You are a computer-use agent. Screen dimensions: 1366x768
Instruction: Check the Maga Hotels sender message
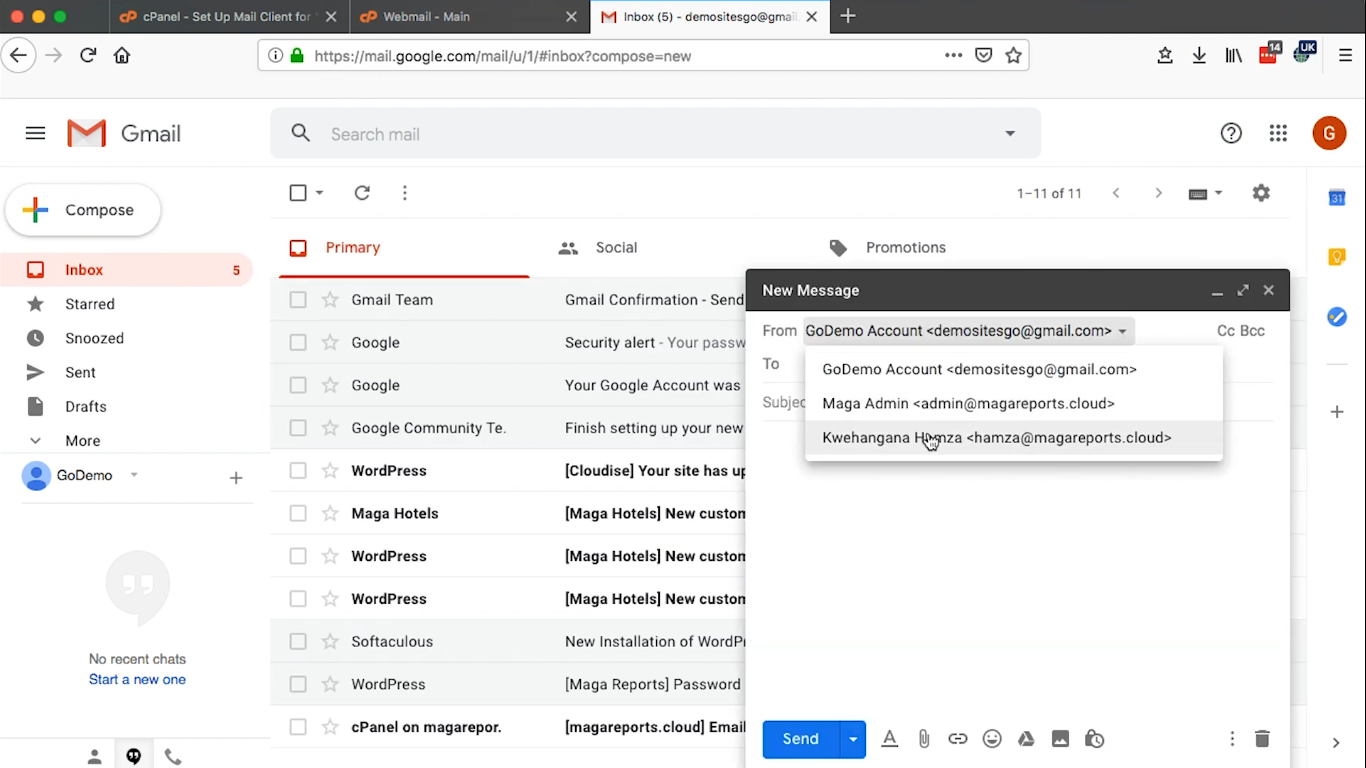pyautogui.click(x=298, y=514)
